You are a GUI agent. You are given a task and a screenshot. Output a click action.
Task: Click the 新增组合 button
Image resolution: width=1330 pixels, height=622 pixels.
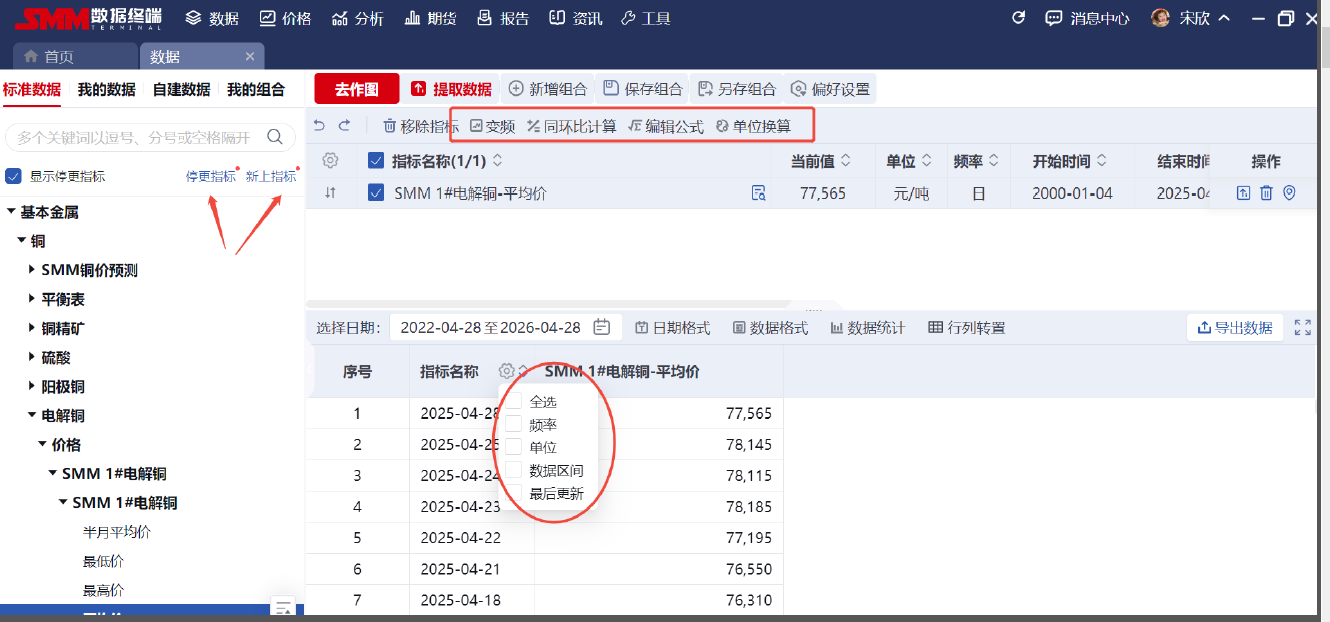pyautogui.click(x=547, y=89)
